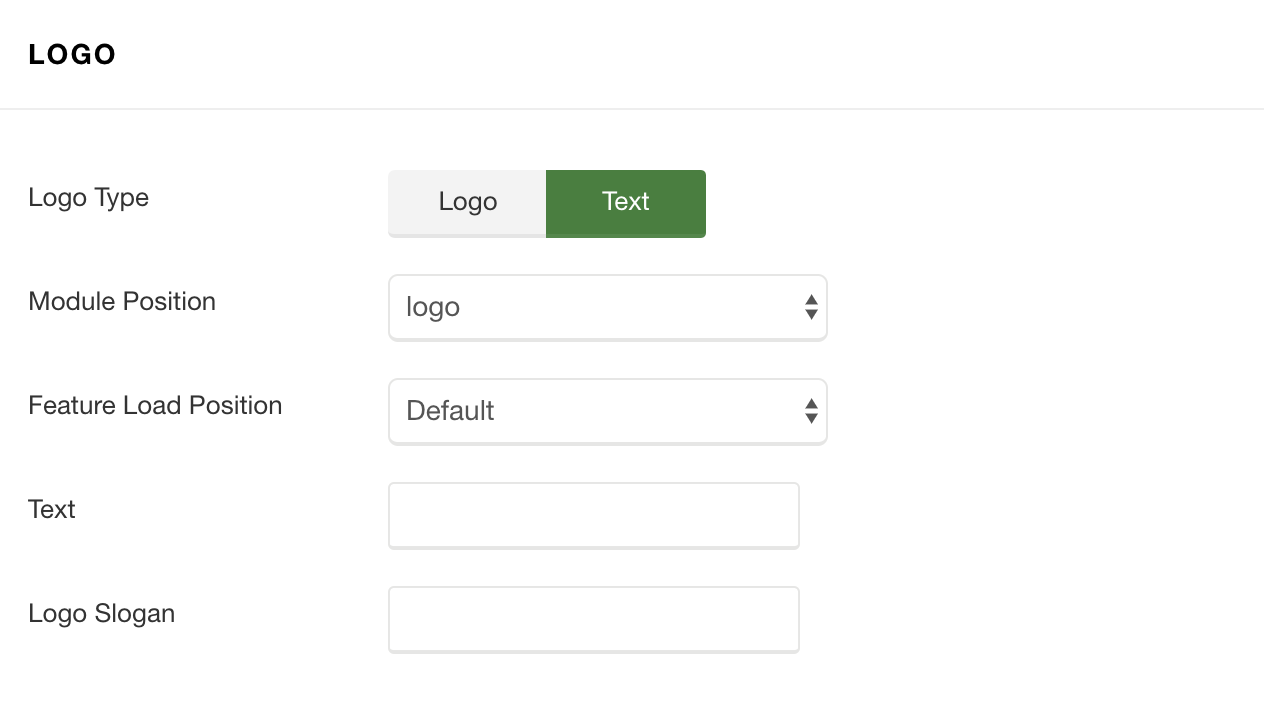Image resolution: width=1264 pixels, height=702 pixels.
Task: Click the LOGO section heading
Action: pos(72,55)
